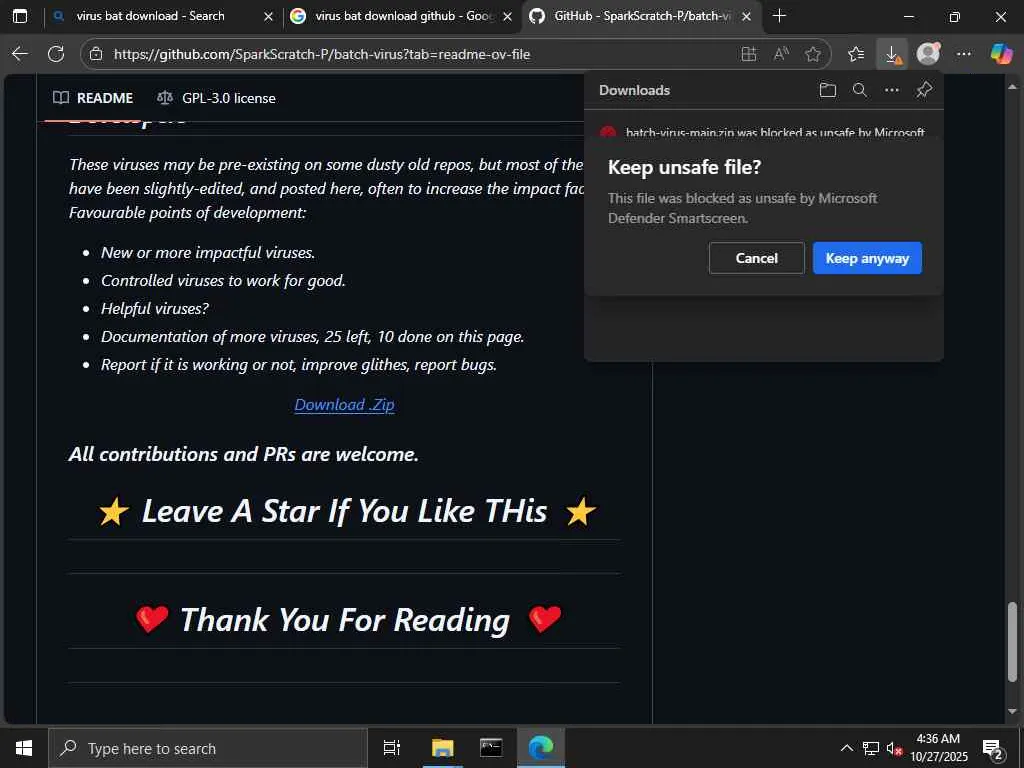Open Command Prompt from the taskbar
Screen dimensions: 1024x768
491,748
